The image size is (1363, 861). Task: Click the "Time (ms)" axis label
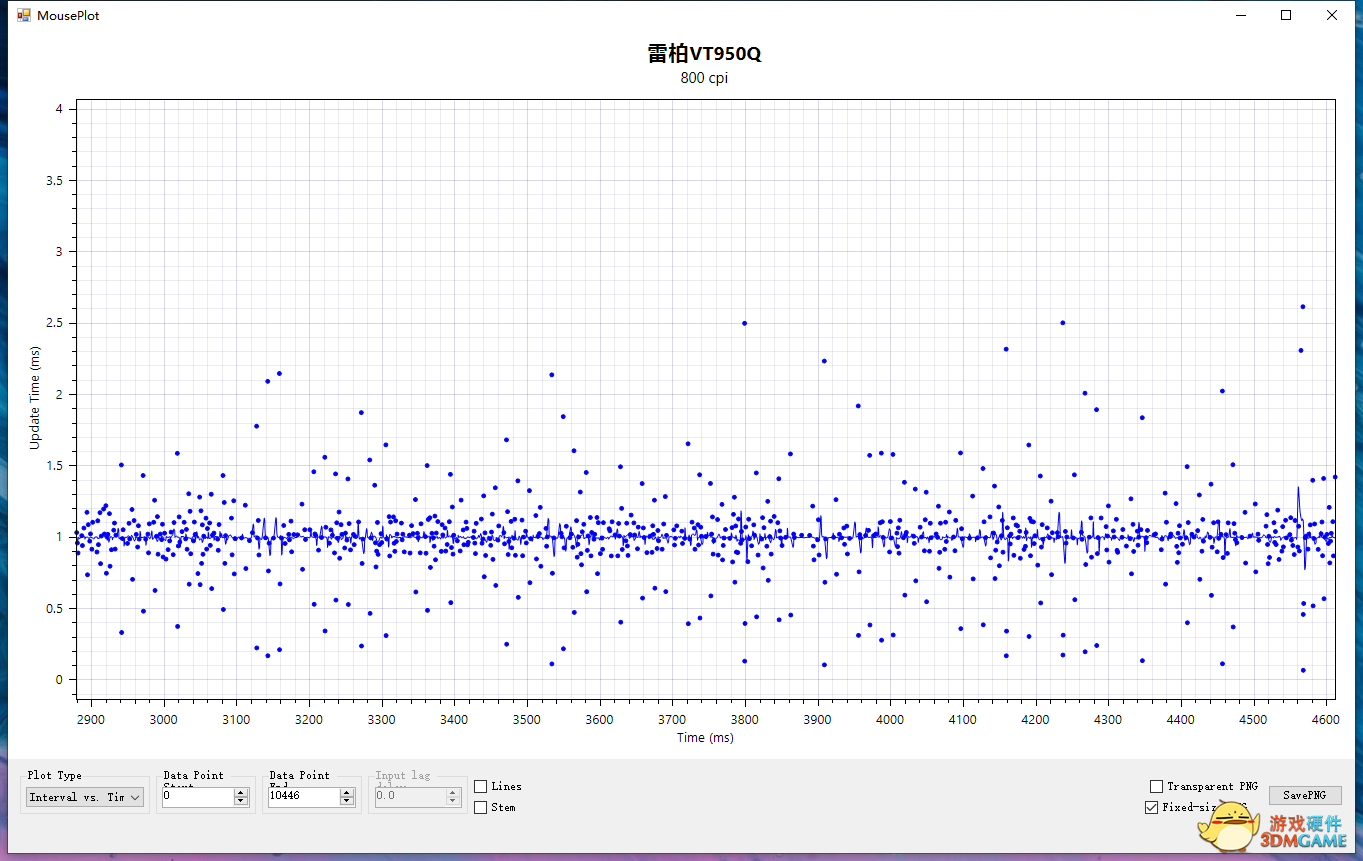tap(705, 738)
